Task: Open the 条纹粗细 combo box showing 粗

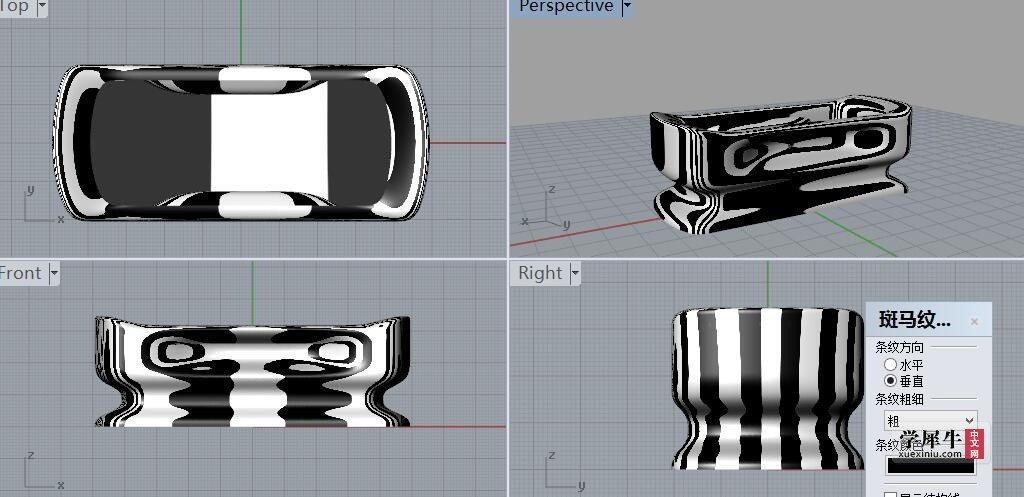Action: (x=931, y=421)
